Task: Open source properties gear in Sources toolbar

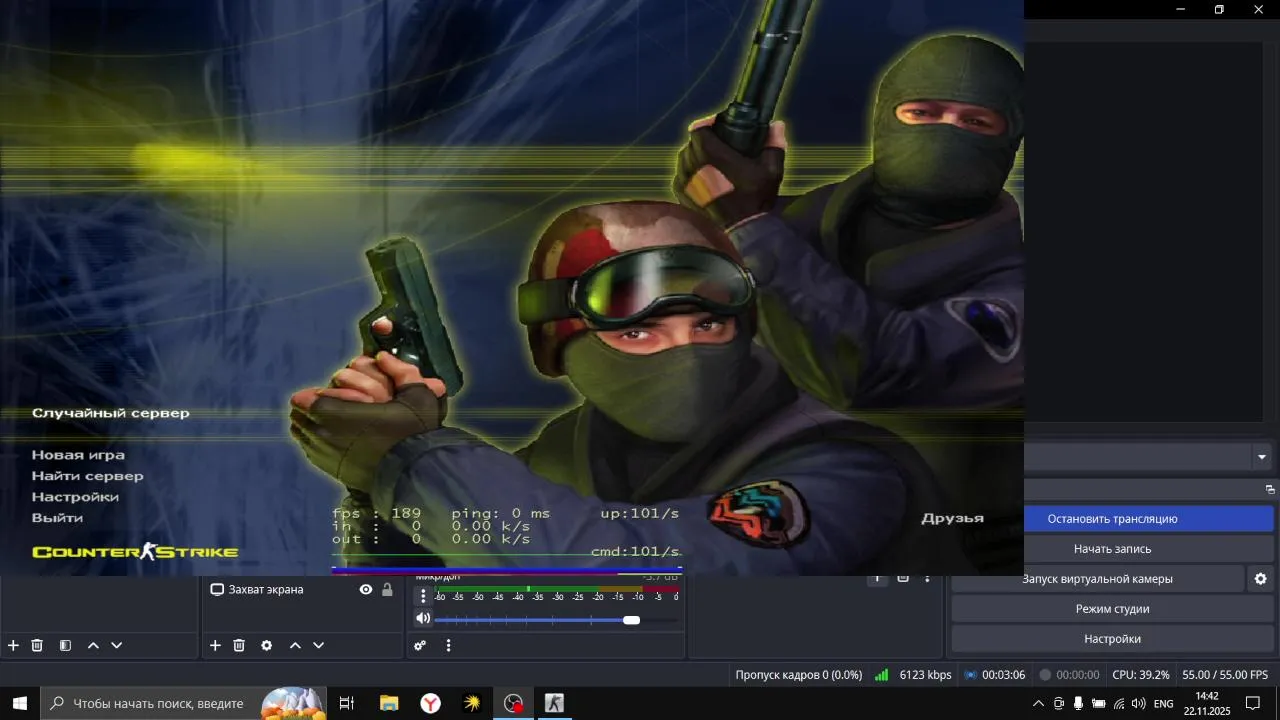Action: pos(266,646)
